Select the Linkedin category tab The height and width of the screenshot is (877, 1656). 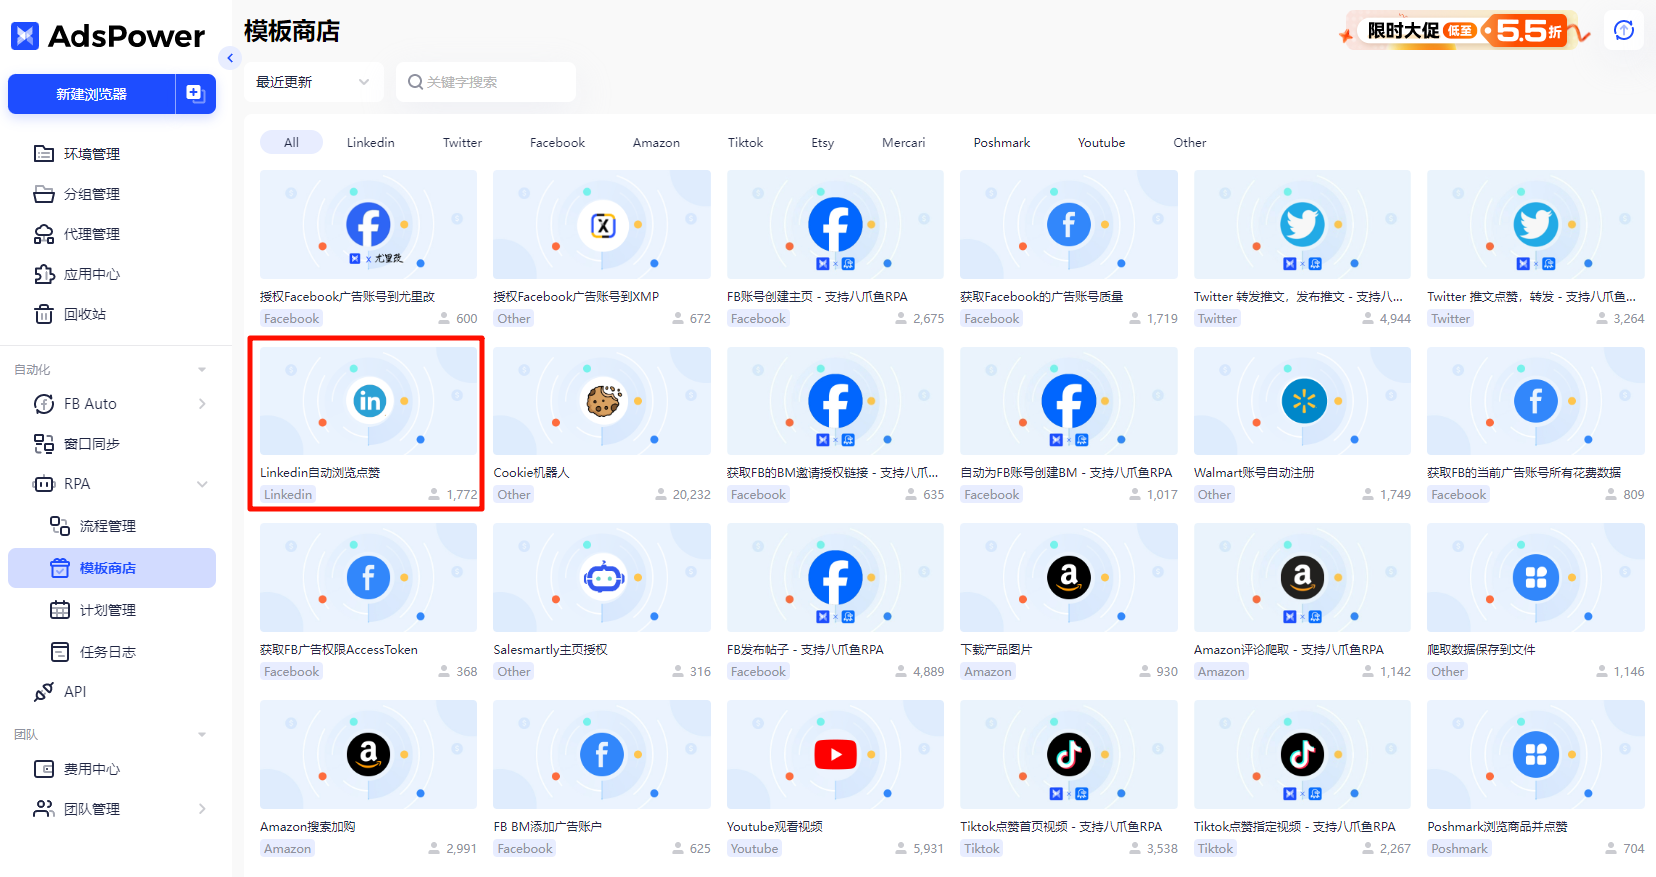[371, 142]
